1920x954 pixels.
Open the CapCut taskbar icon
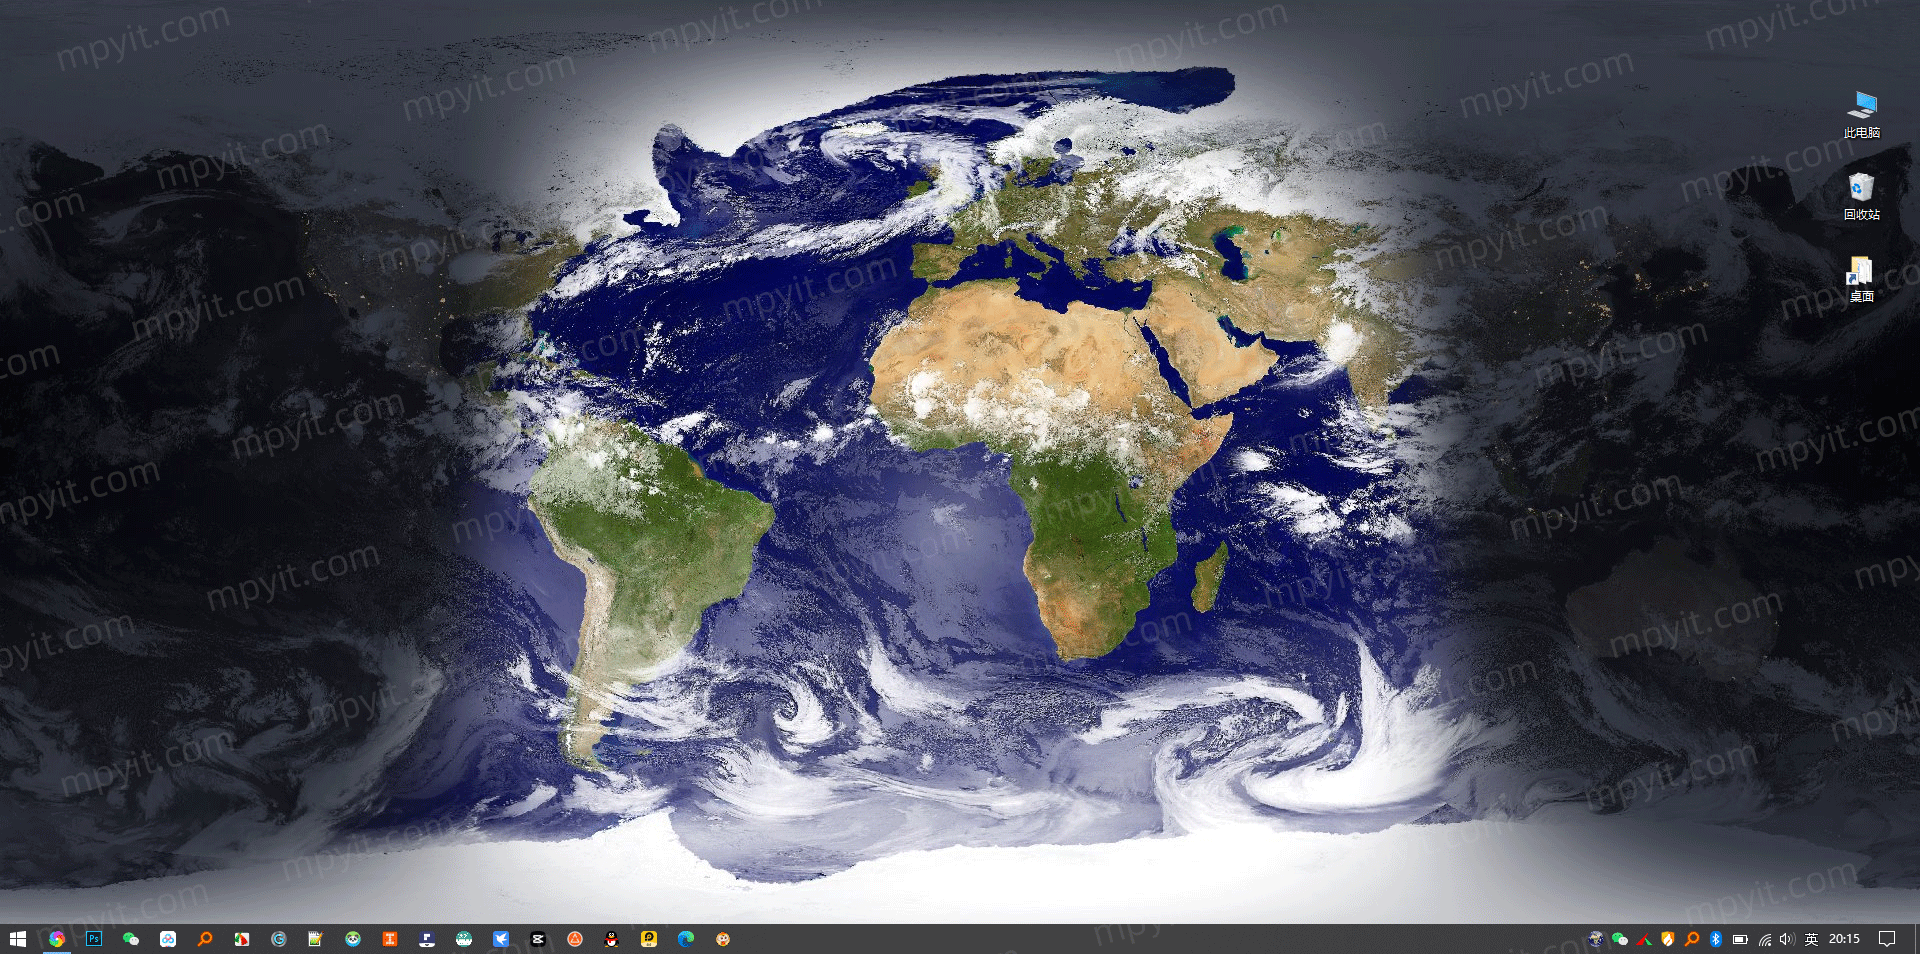point(538,939)
